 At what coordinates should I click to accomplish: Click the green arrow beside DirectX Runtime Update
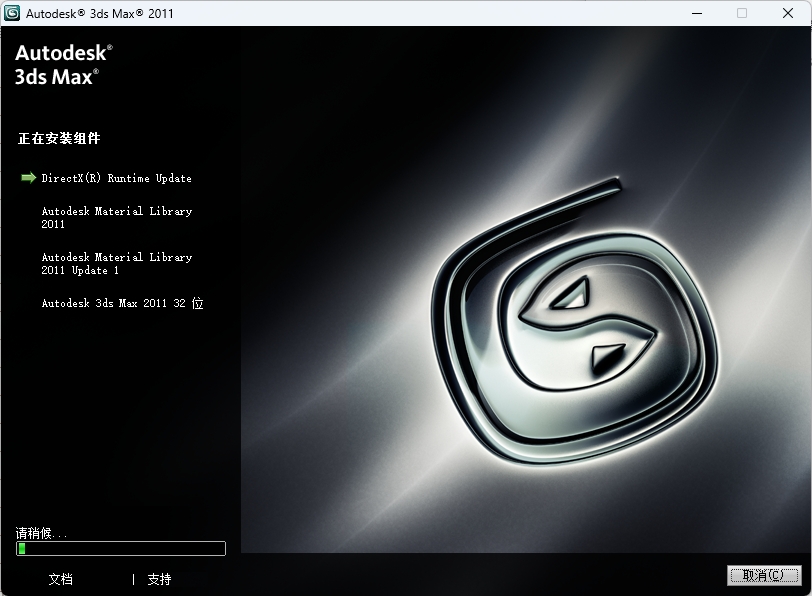[28, 178]
